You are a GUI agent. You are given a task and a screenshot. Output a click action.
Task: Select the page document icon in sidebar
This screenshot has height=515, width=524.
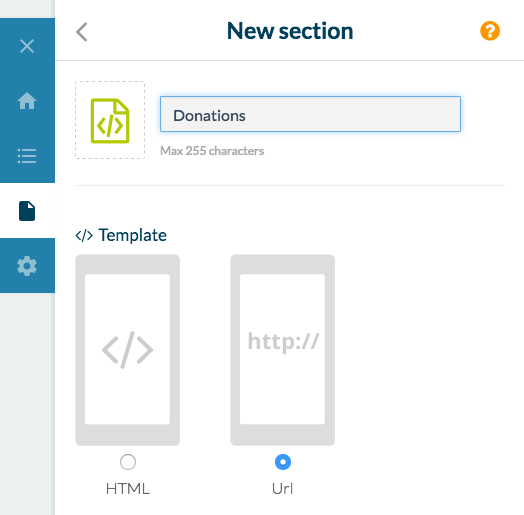coord(27,211)
